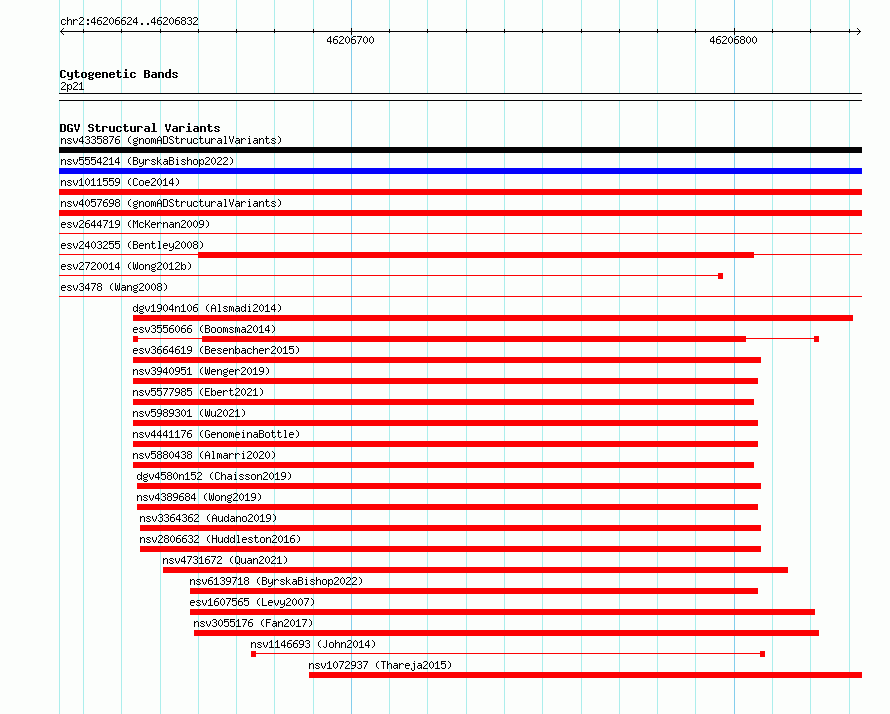Open the DGV Structural Variants track title
Viewport: 890px width, 714px height.
(x=140, y=128)
